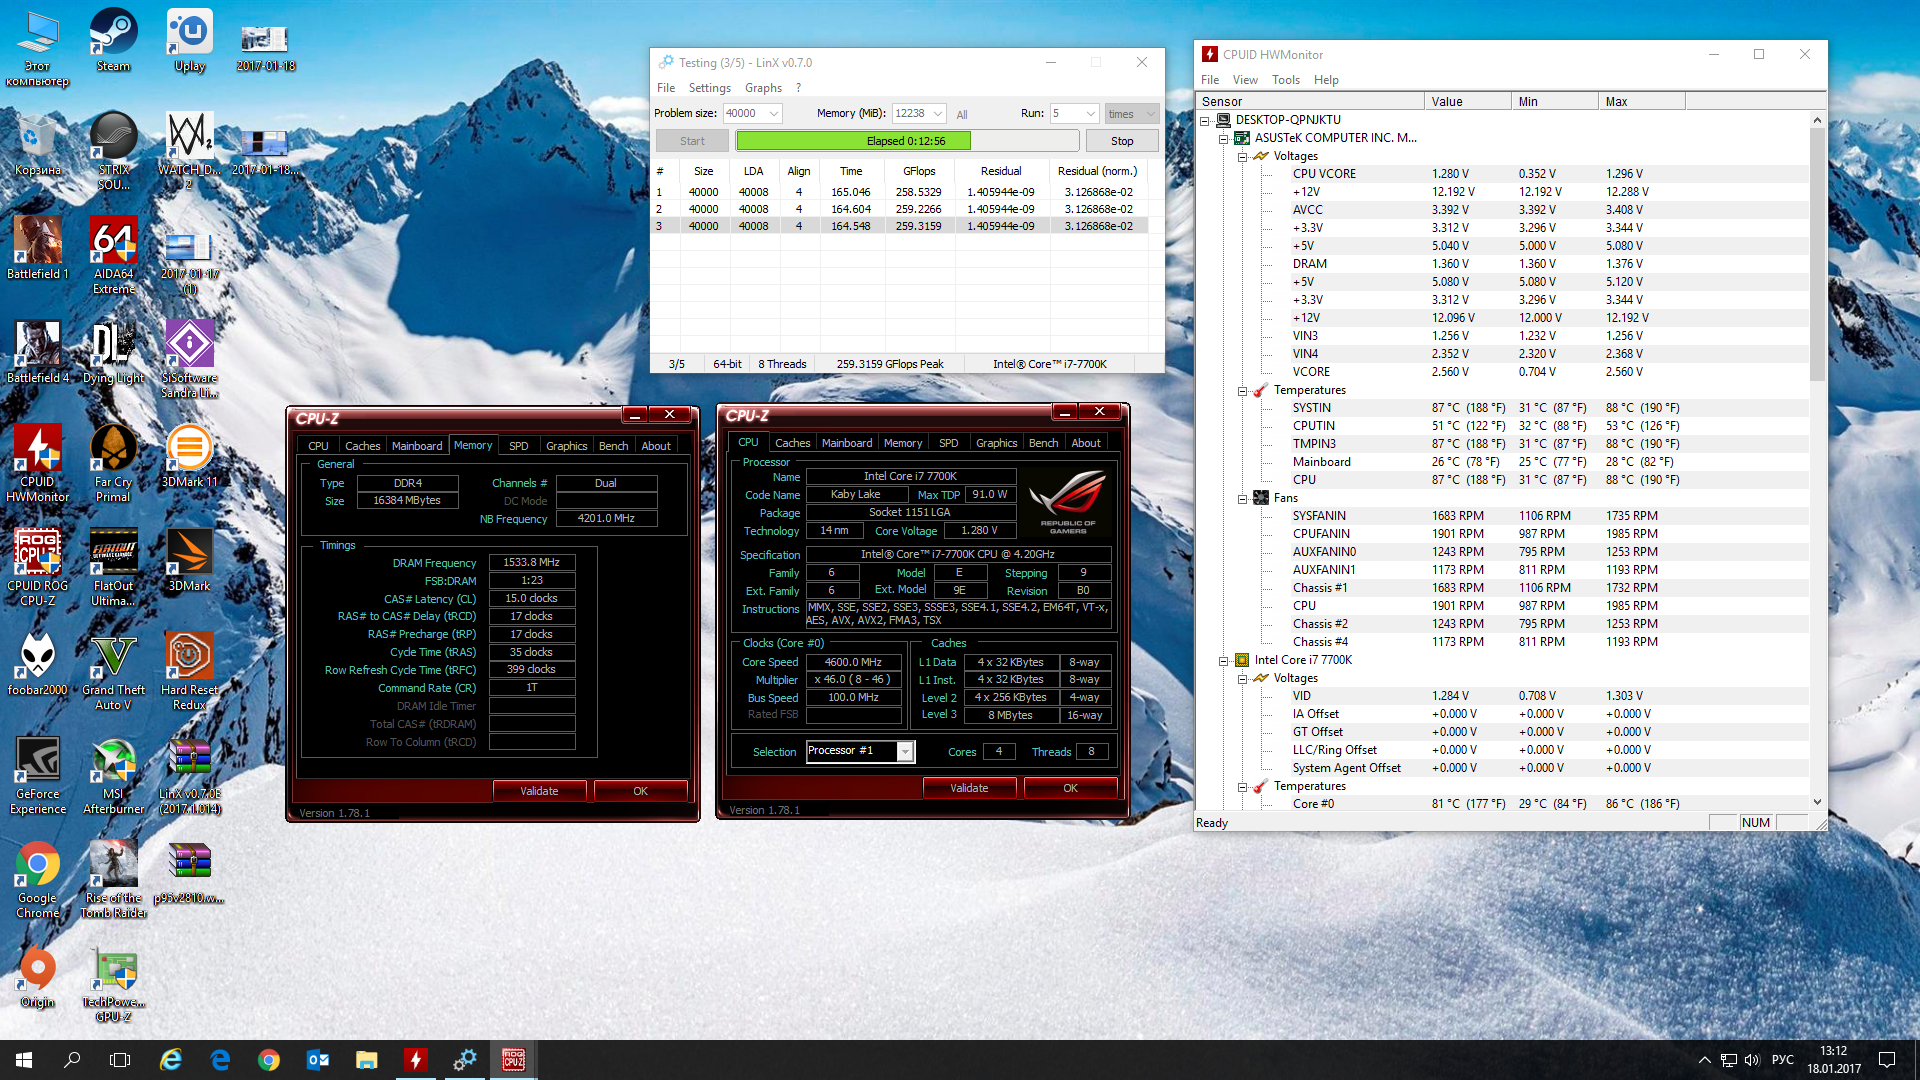Open the taskbar clock and date

(1834, 1060)
